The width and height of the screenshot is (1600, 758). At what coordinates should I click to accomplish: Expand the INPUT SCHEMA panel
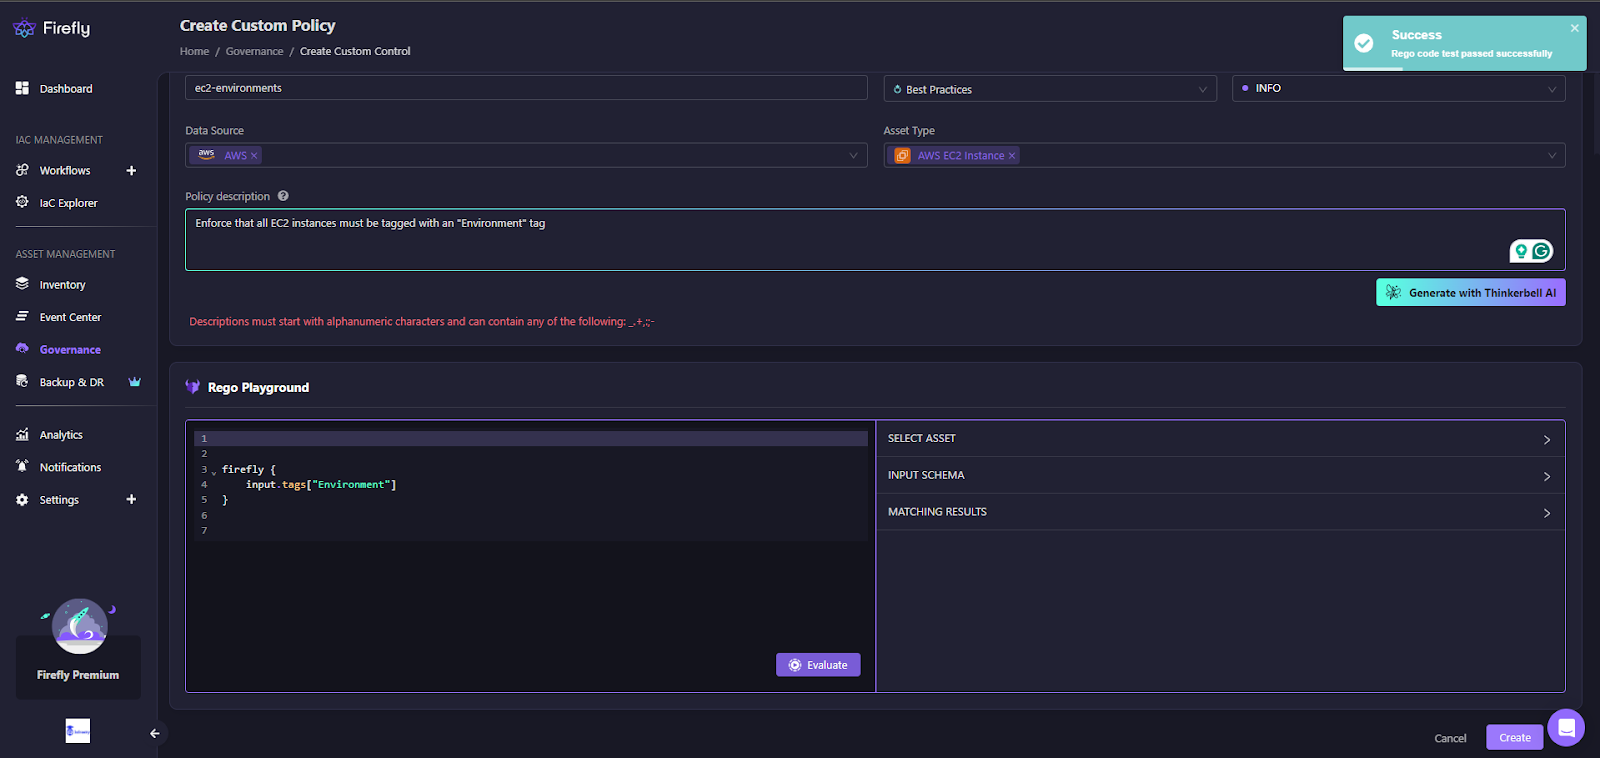[1220, 475]
